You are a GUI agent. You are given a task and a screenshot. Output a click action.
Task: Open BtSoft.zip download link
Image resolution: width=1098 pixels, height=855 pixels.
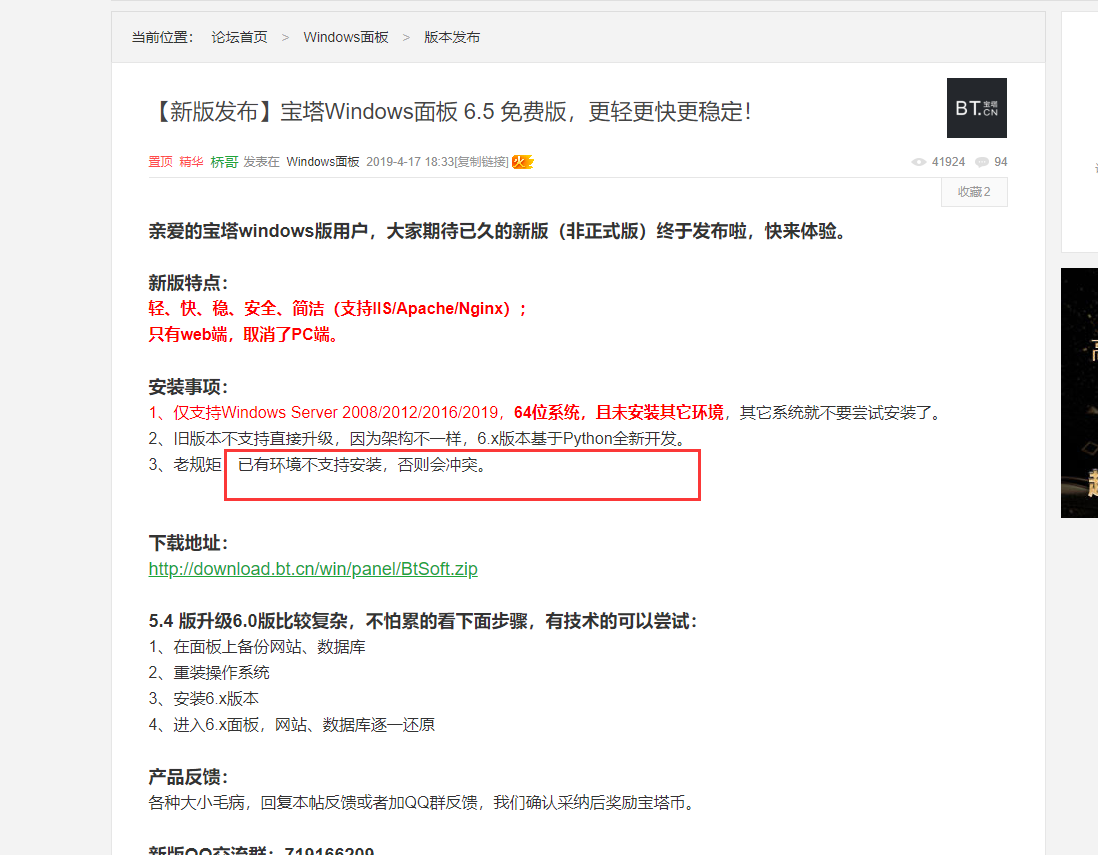tap(313, 569)
